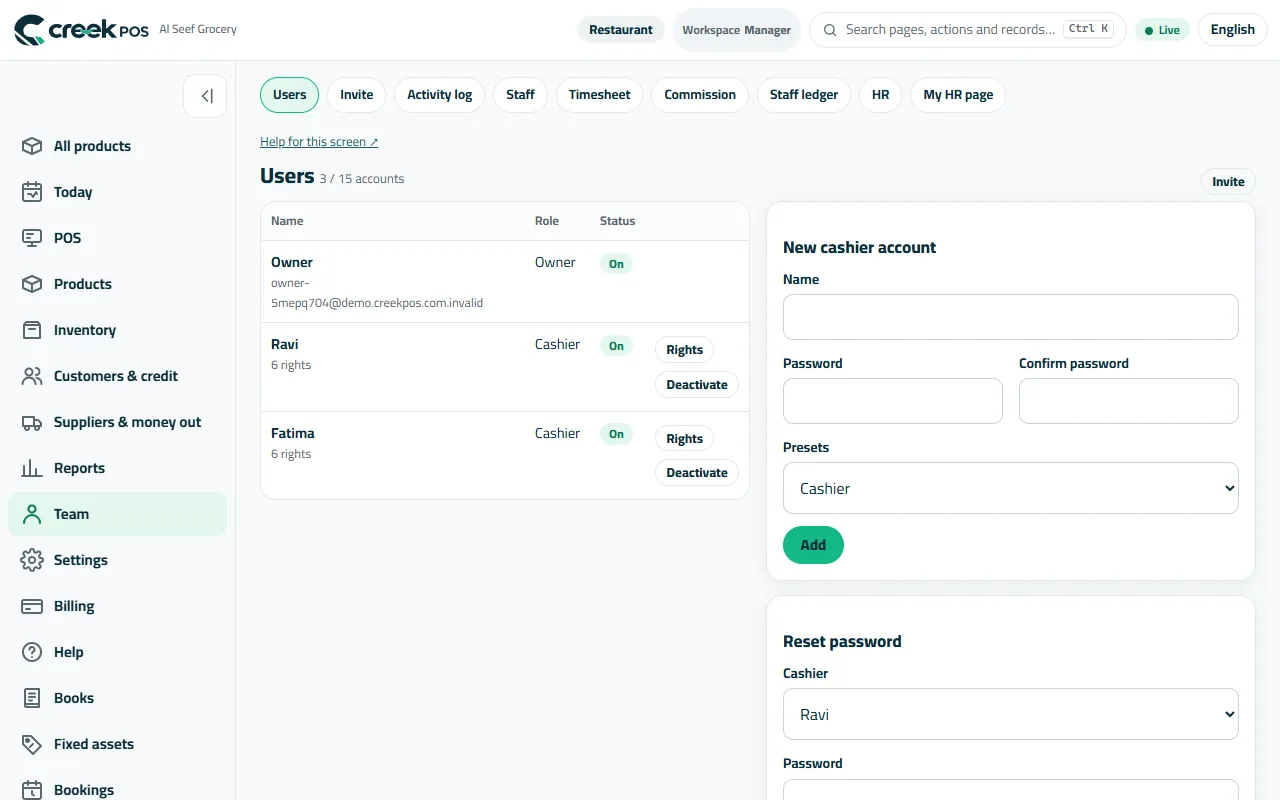The image size is (1280, 800).
Task: Switch to the Timesheet tab
Action: coord(600,95)
